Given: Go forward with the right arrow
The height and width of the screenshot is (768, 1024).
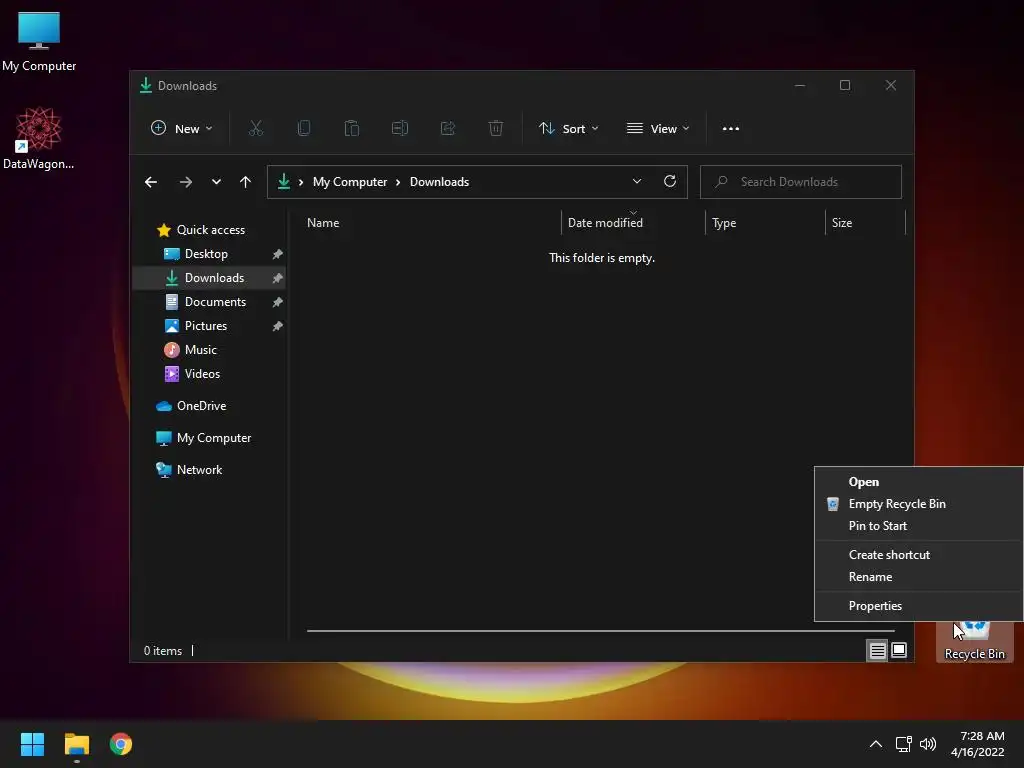Looking at the screenshot, I should click(185, 182).
